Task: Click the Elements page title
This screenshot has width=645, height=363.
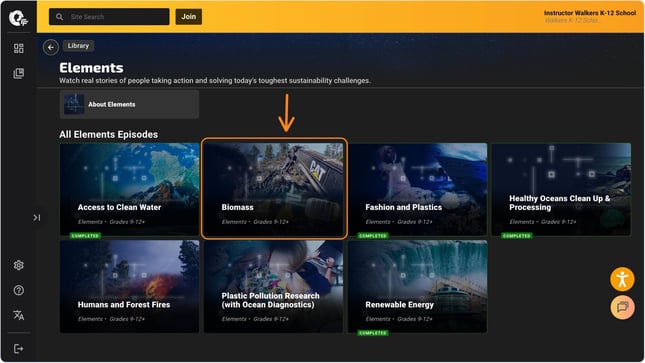Action: [91, 68]
